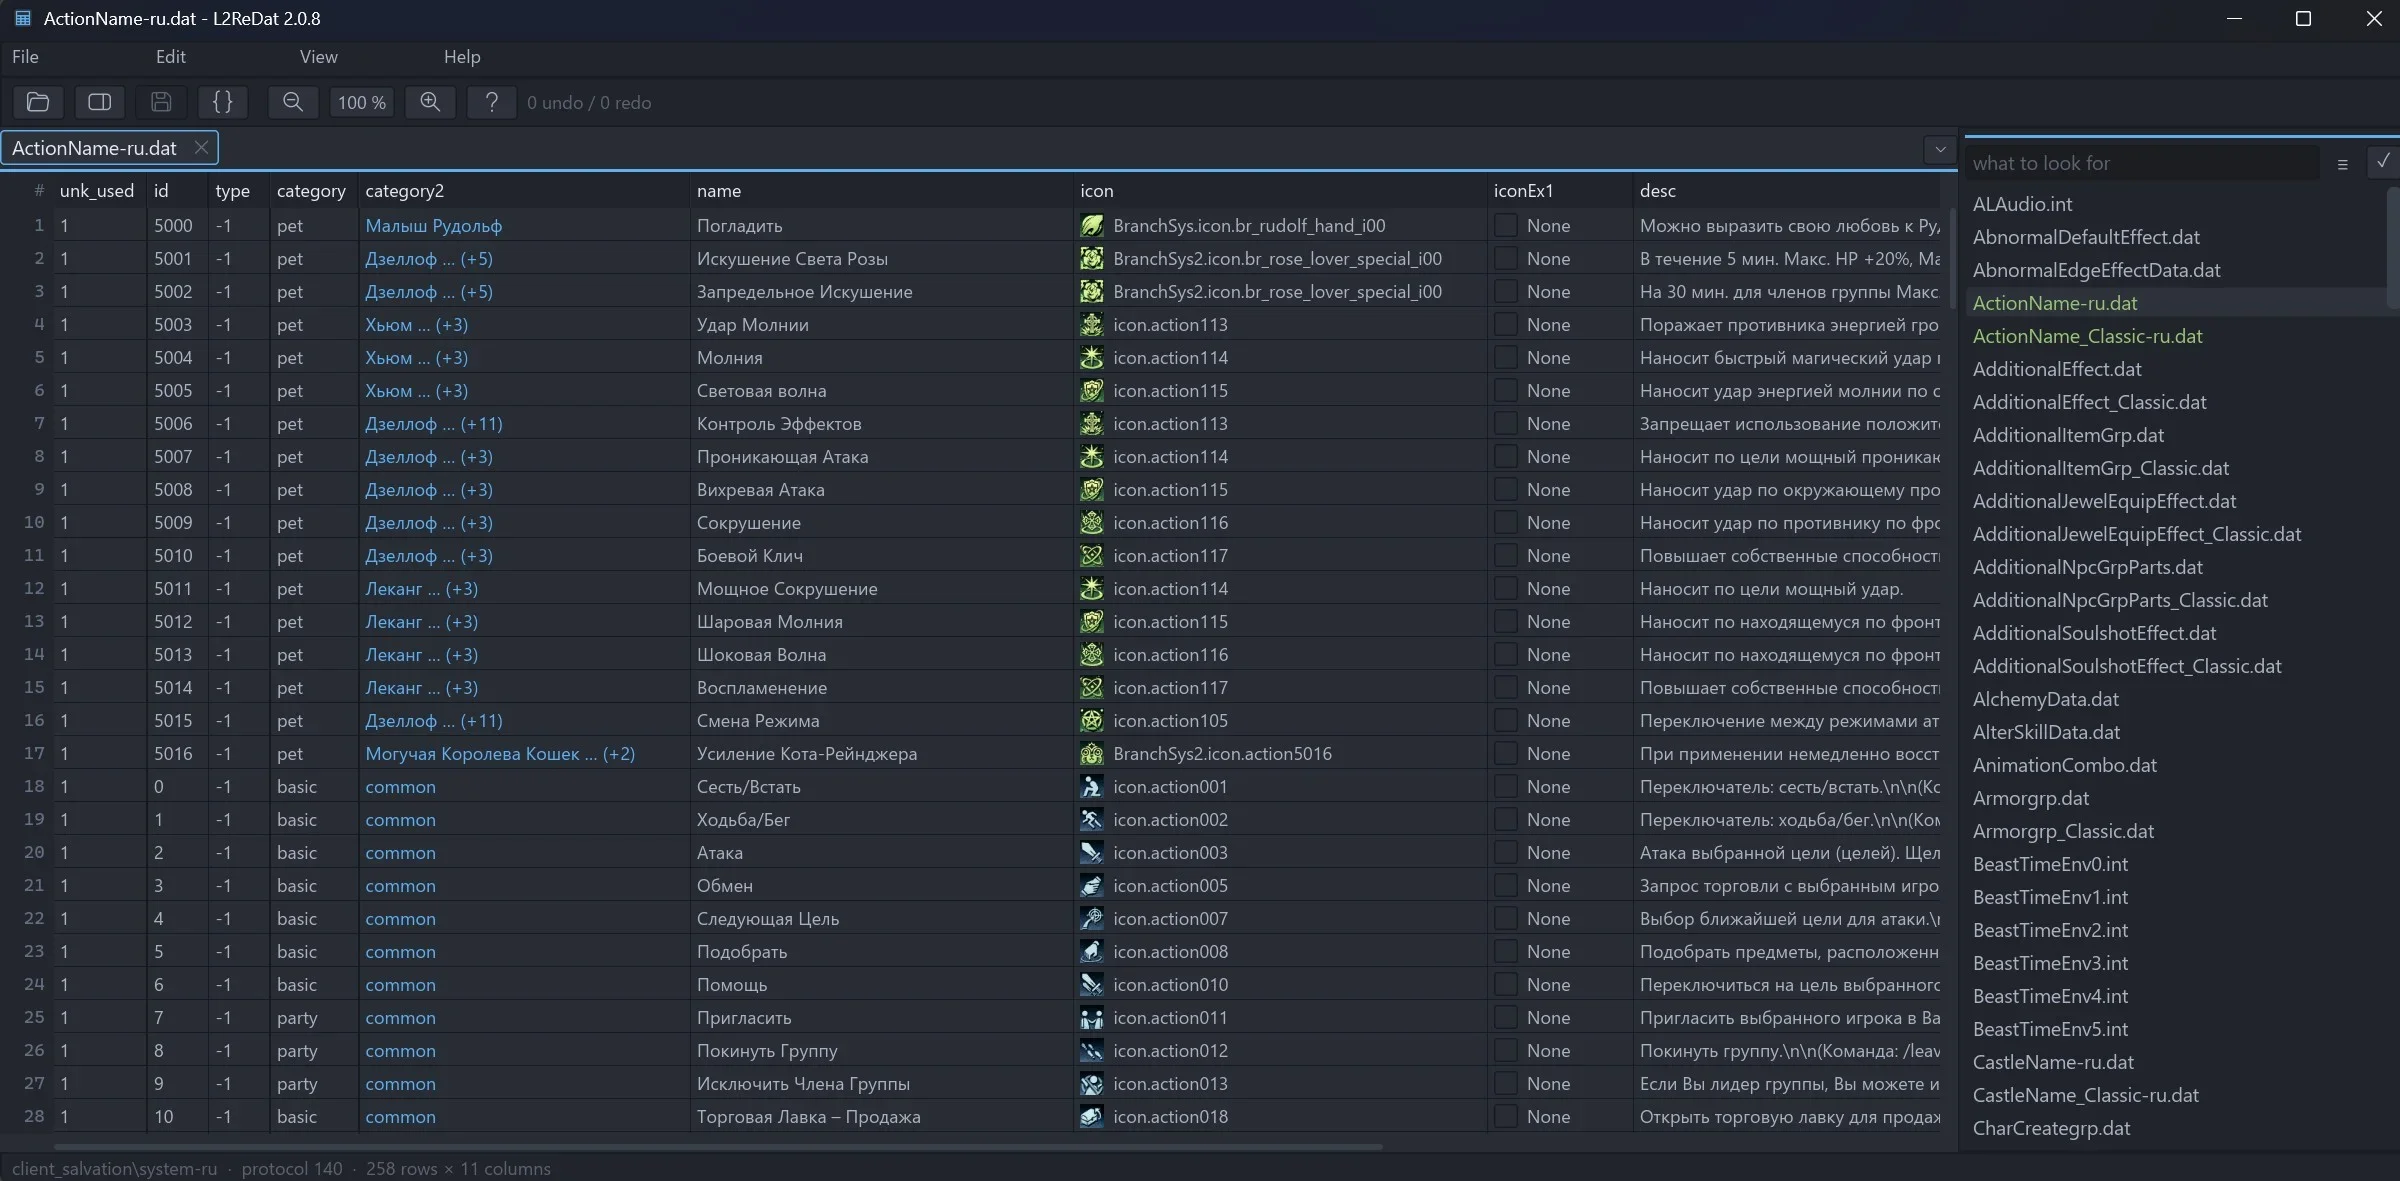
Task: Close the ActionName-ru.dat tab
Action: [201, 148]
